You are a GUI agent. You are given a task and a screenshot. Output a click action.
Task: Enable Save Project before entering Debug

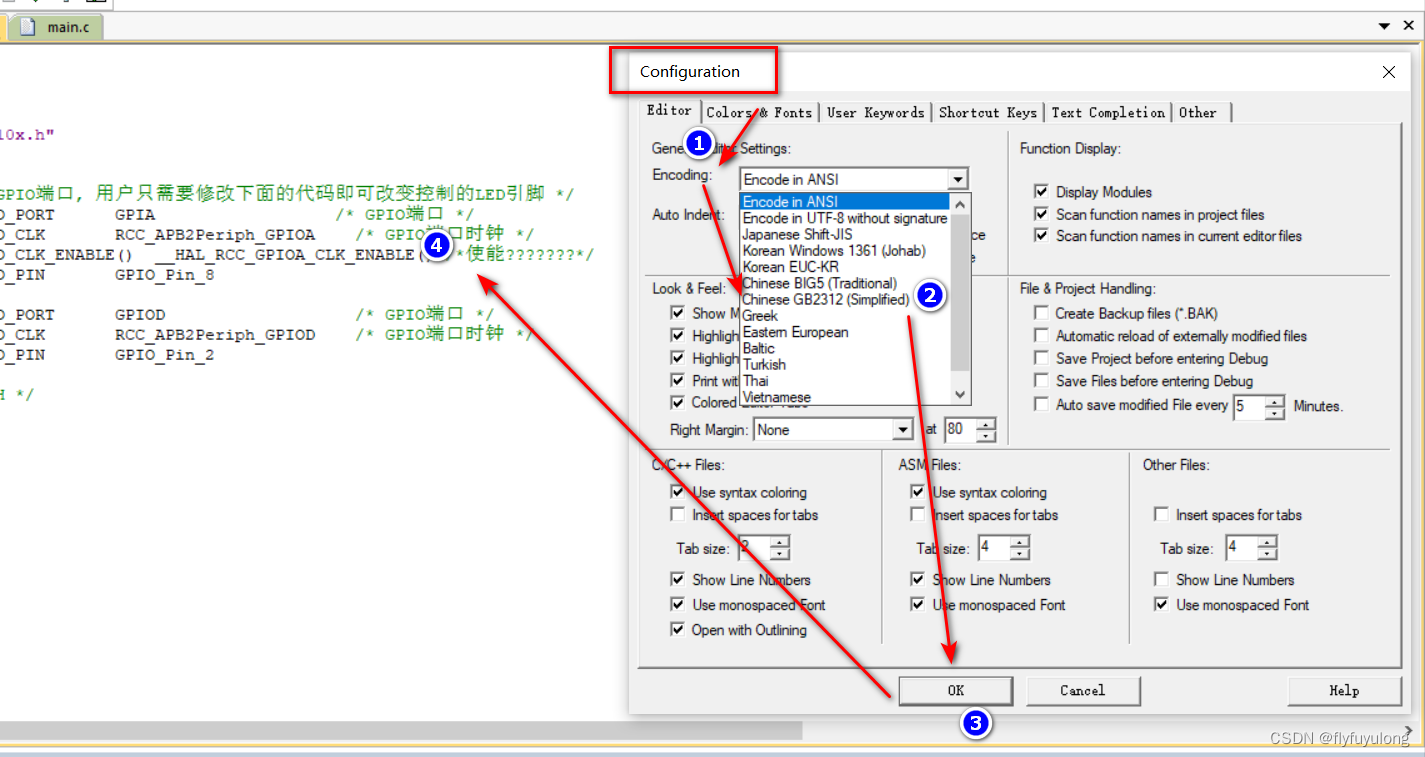point(1041,358)
